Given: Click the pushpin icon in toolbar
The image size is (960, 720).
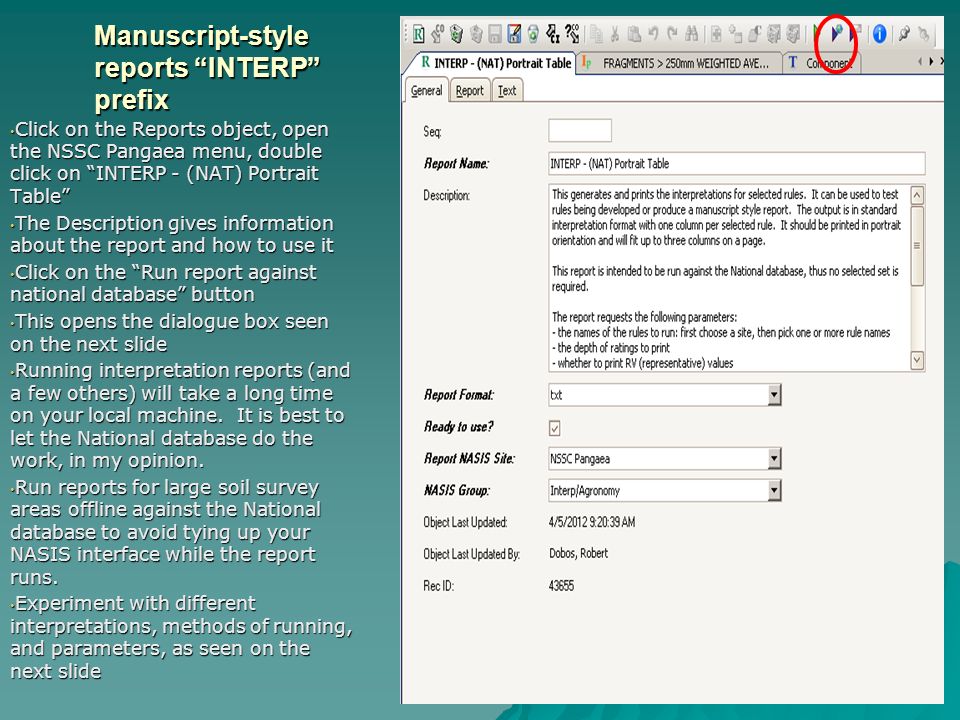Looking at the screenshot, I should (x=904, y=34).
